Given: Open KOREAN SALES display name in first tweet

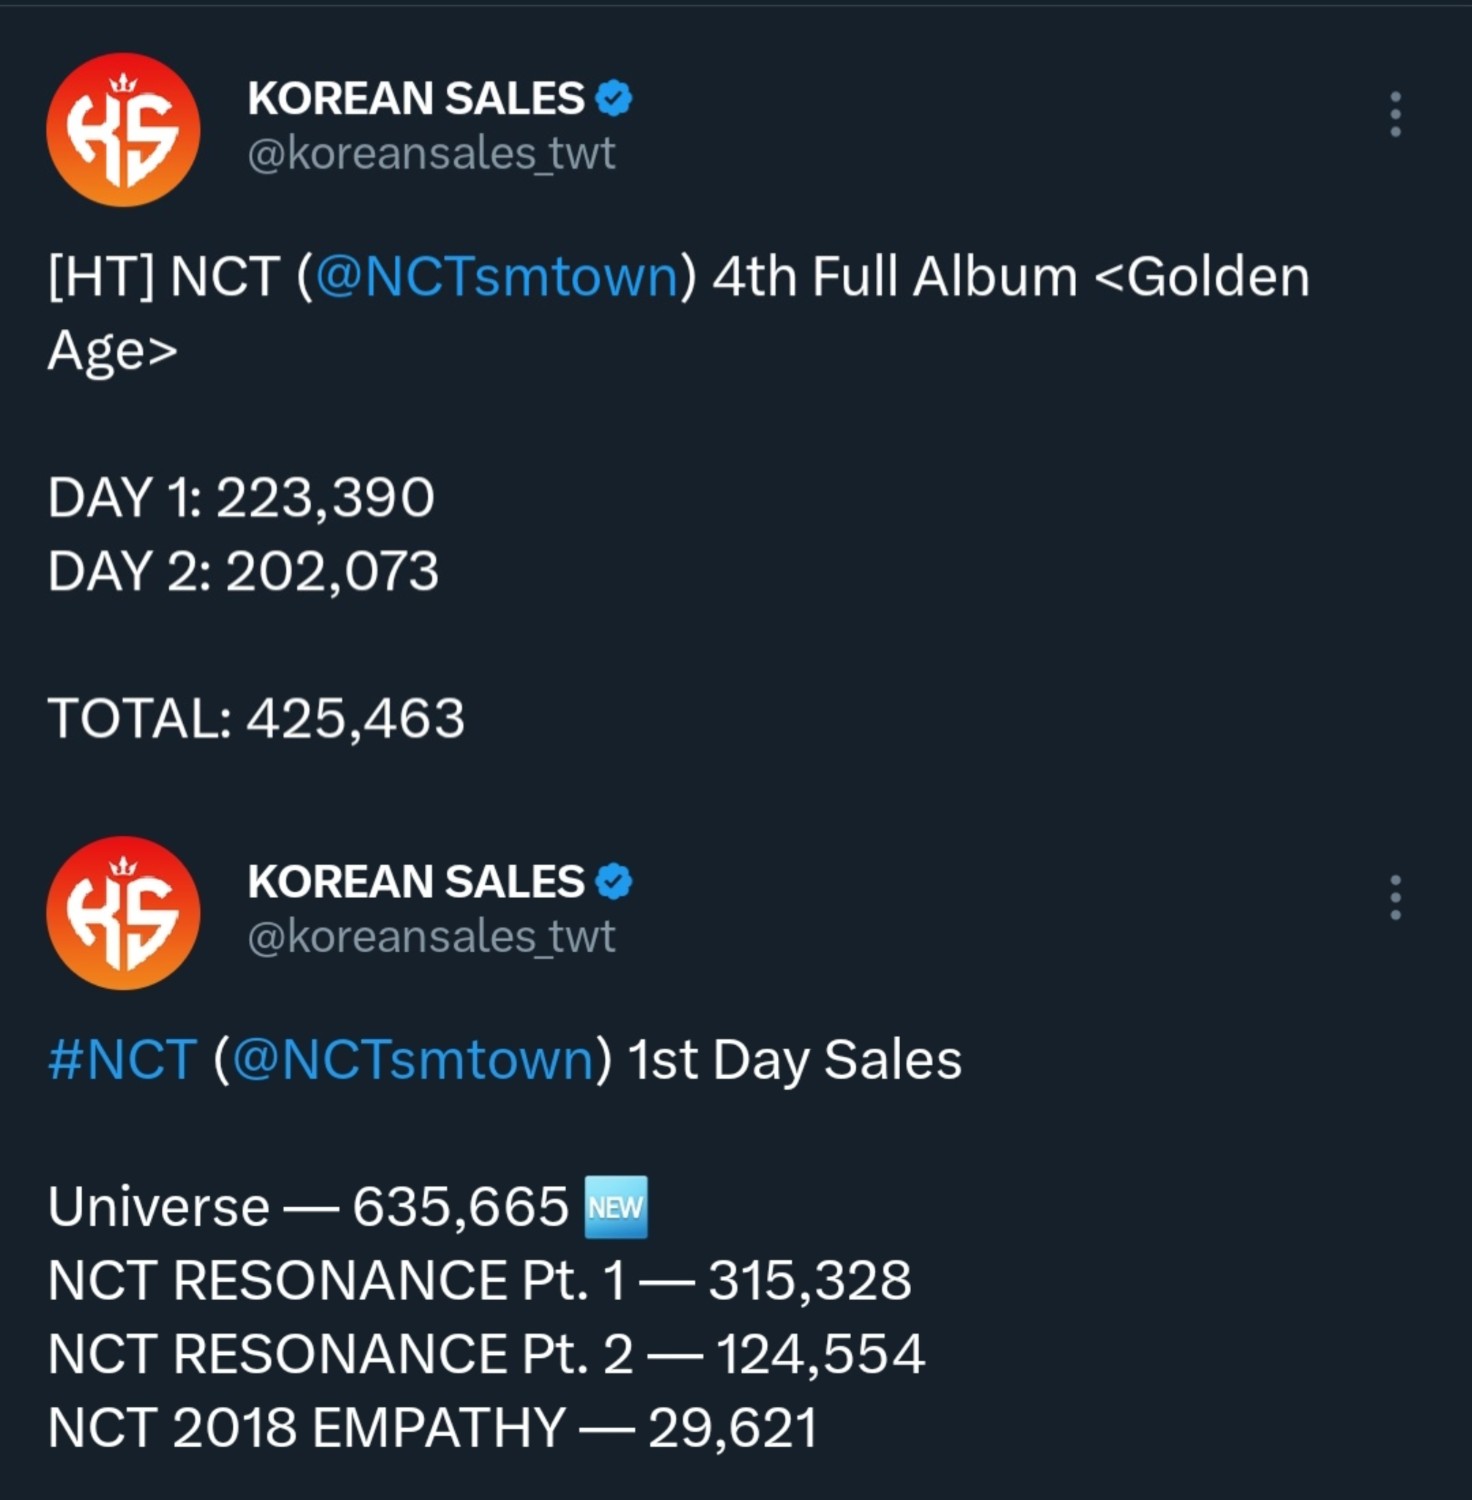Looking at the screenshot, I should 416,98.
